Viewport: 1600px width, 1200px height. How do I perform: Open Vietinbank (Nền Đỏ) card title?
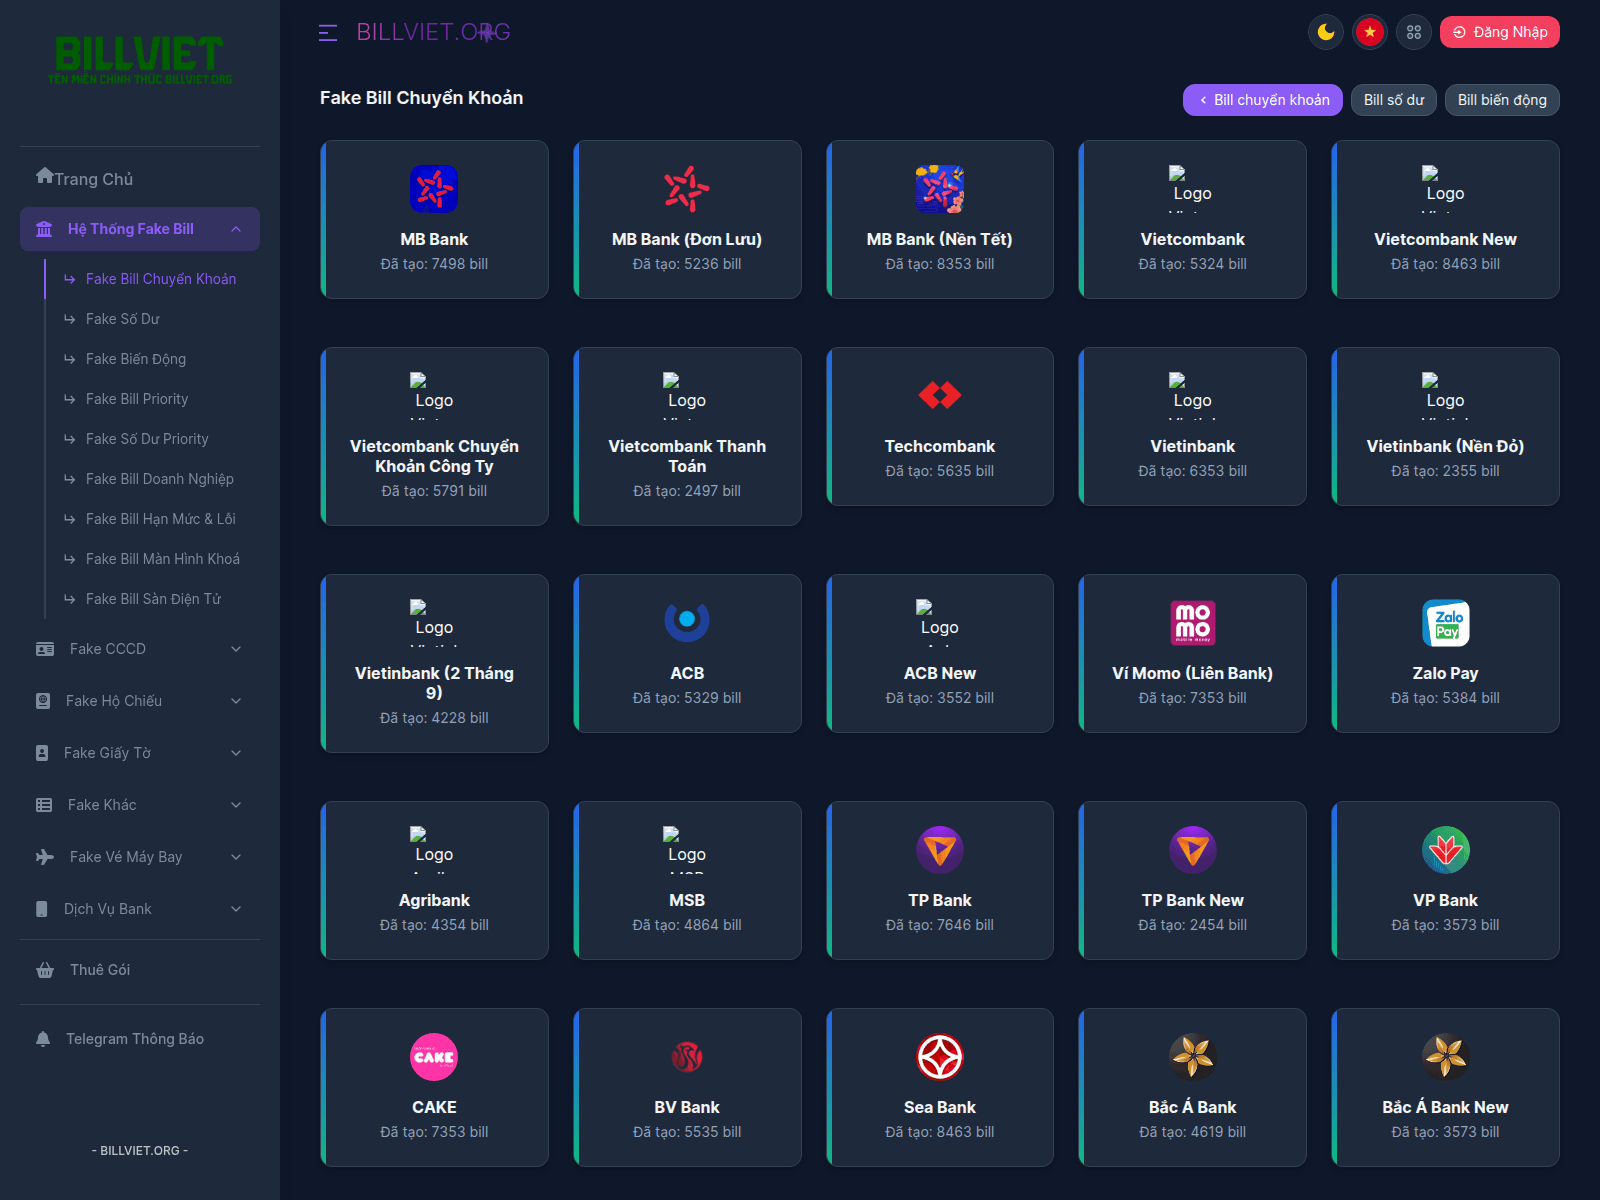coord(1445,446)
